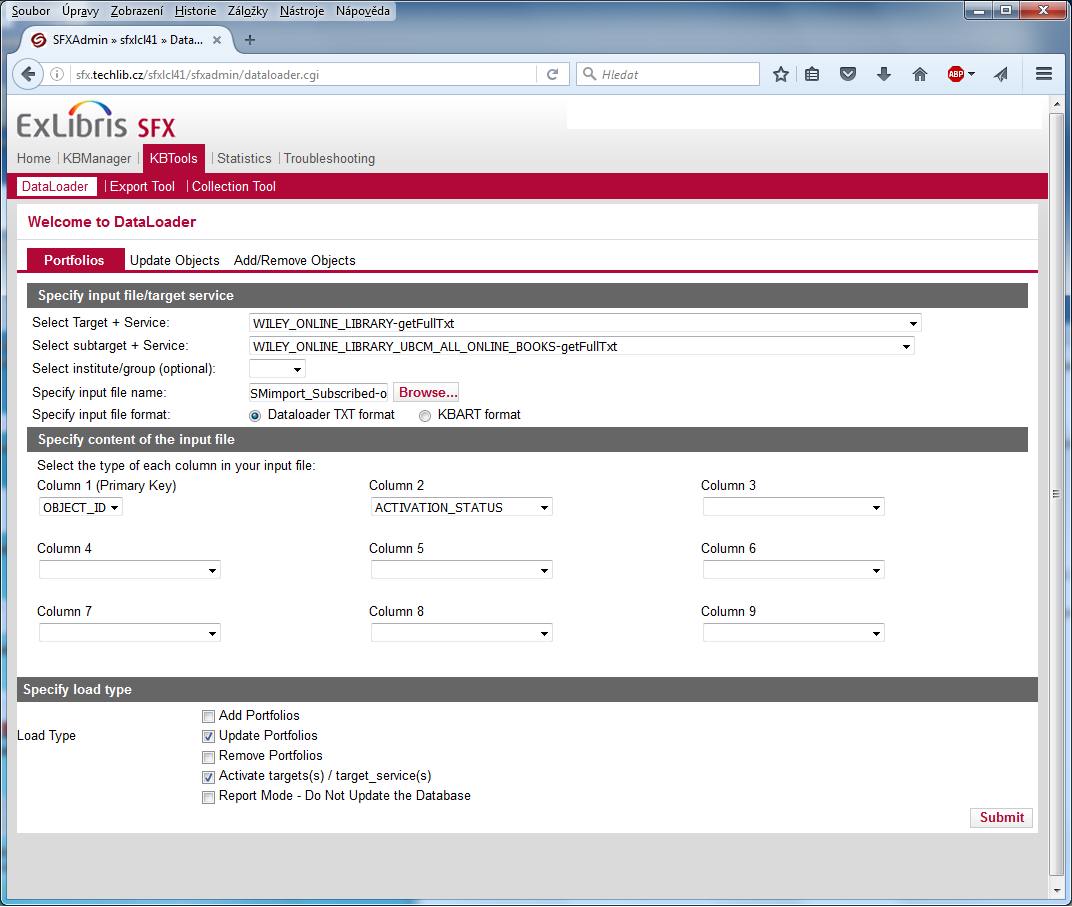Switch to the Add/Remove Objects tab
The image size is (1072, 907).
[295, 260]
